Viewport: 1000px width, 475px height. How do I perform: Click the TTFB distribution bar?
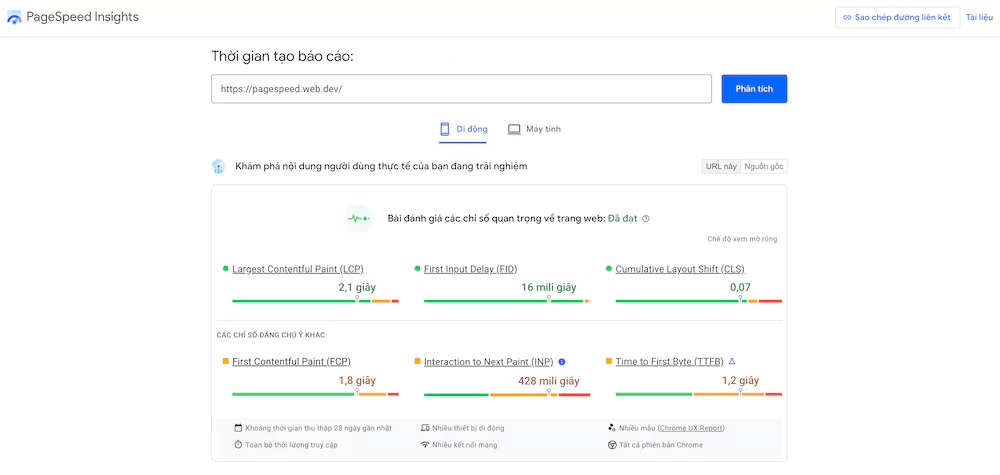coord(699,395)
